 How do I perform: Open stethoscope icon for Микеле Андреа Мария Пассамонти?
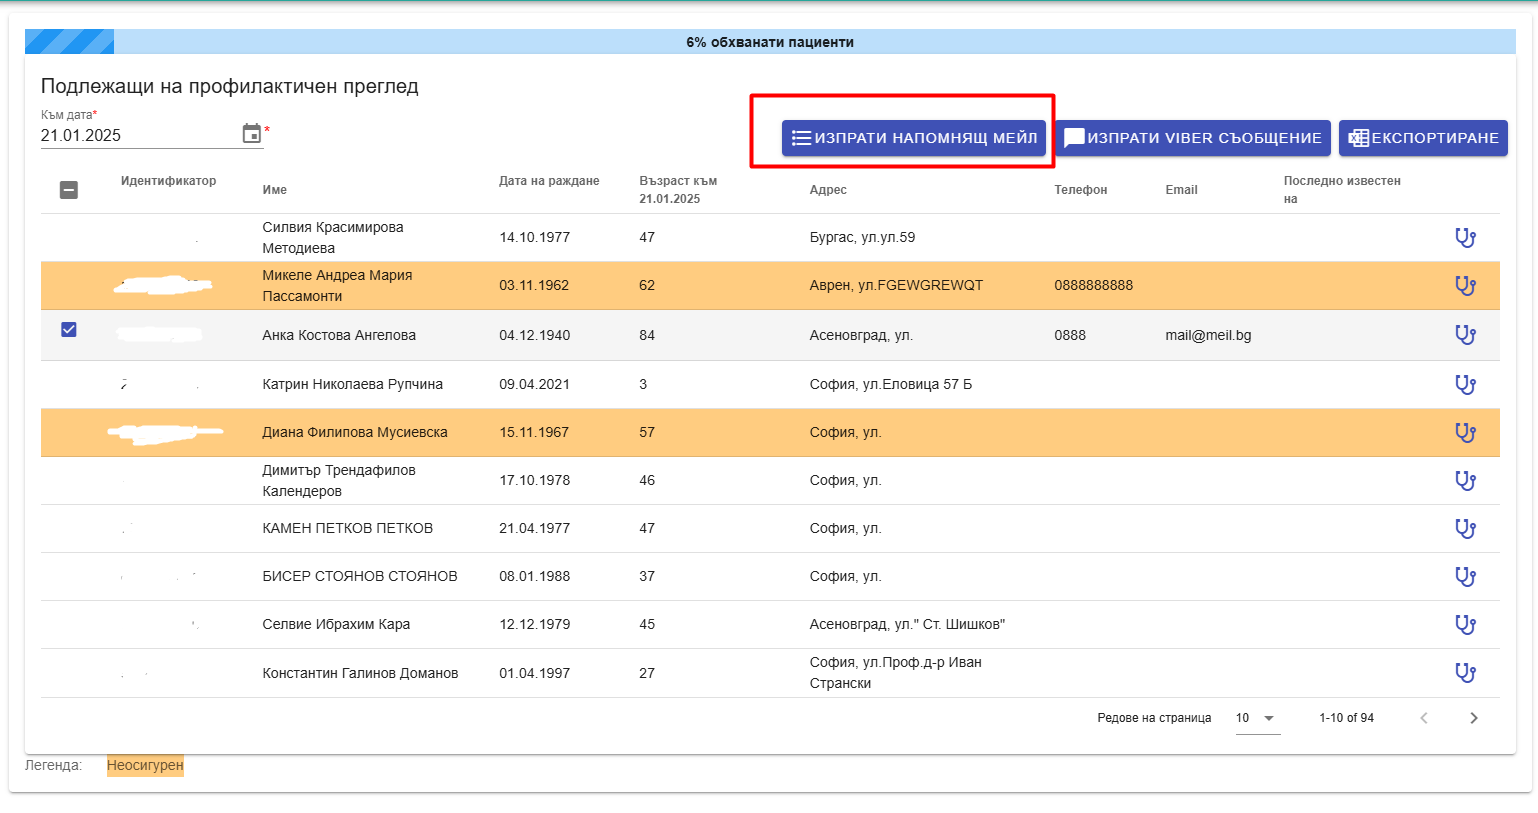tap(1465, 286)
